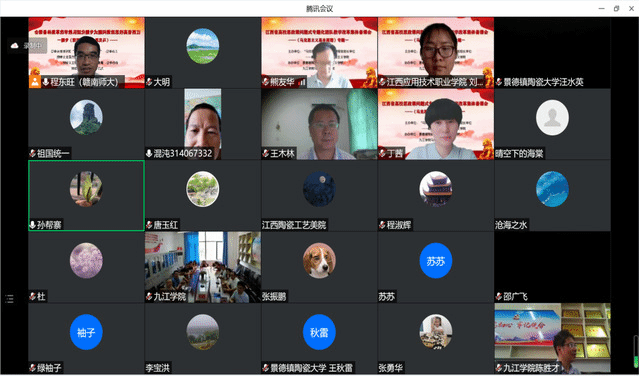Click the 景德镇陶瓷大学汪水英 name label
Viewport: 639px width, 376px height.
[543, 82]
